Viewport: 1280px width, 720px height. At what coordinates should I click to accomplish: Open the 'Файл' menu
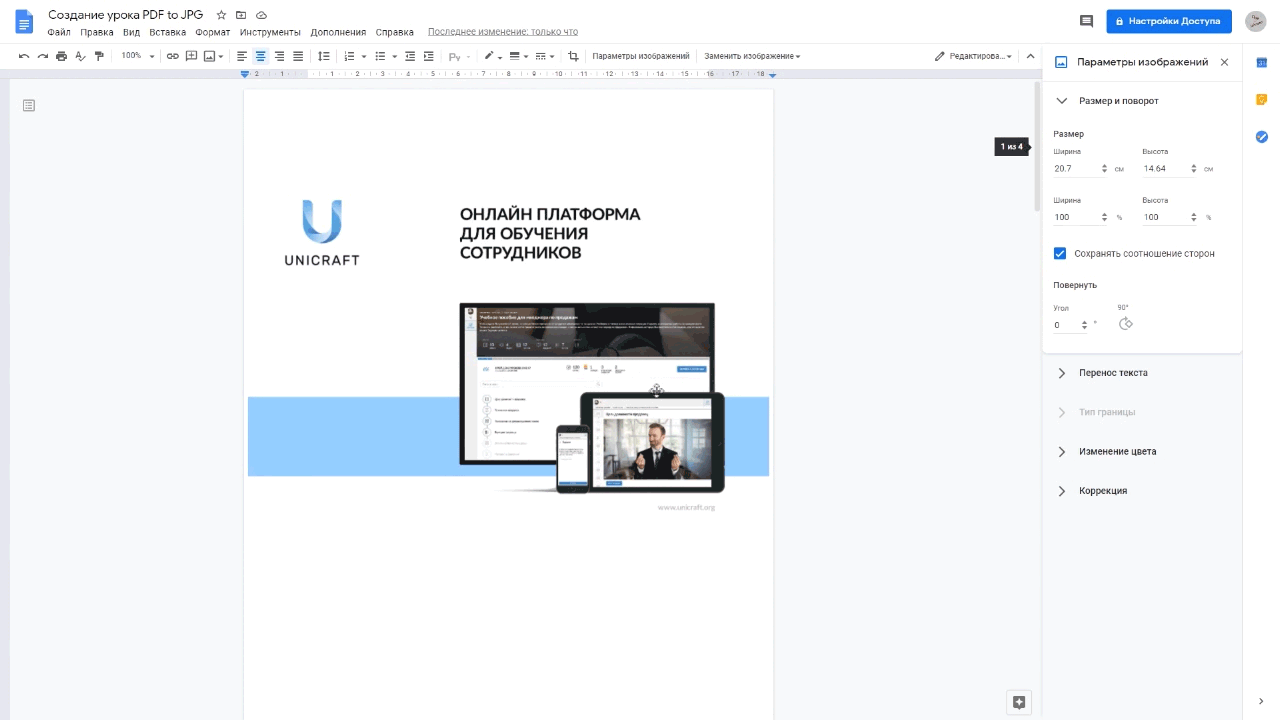coord(59,32)
